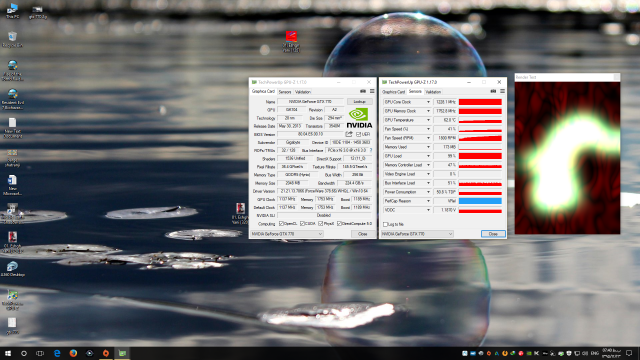Click the BIOS export share icon

coord(349,134)
